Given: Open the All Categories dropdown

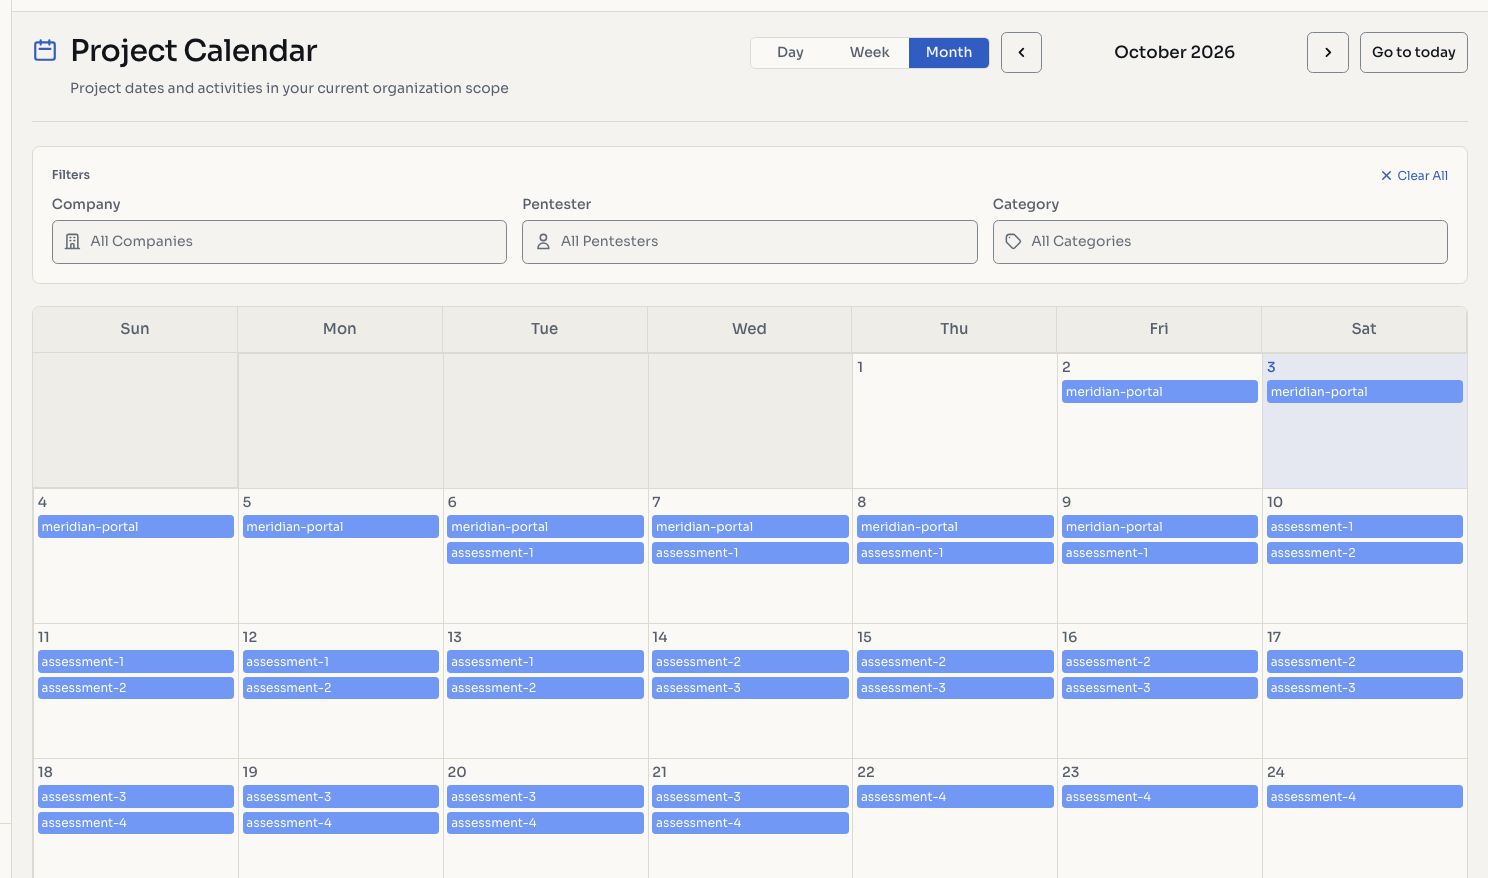Looking at the screenshot, I should pyautogui.click(x=1220, y=242).
